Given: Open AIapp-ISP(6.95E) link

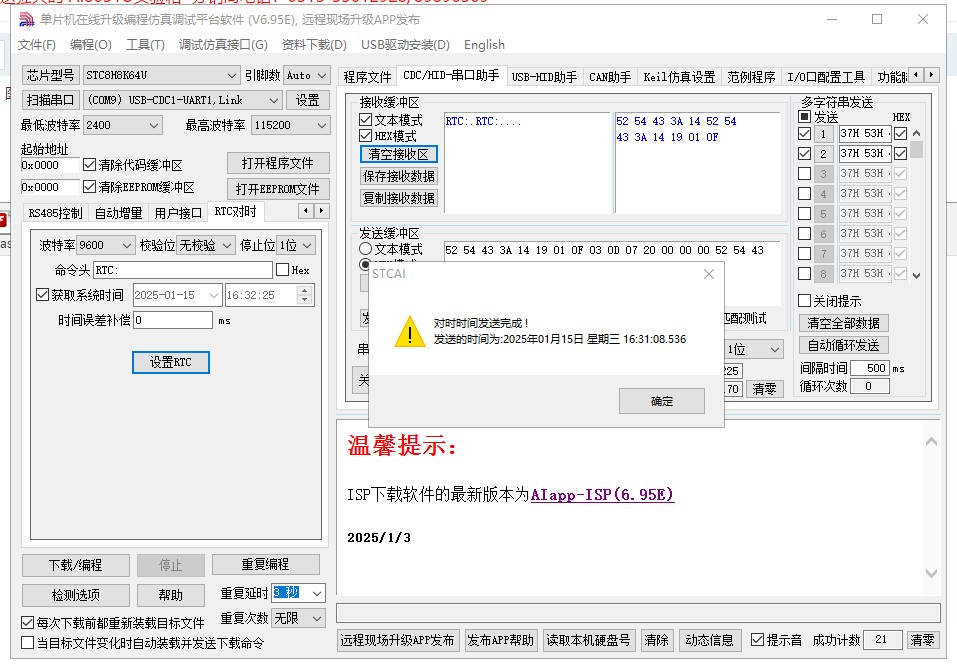Looking at the screenshot, I should [602, 494].
